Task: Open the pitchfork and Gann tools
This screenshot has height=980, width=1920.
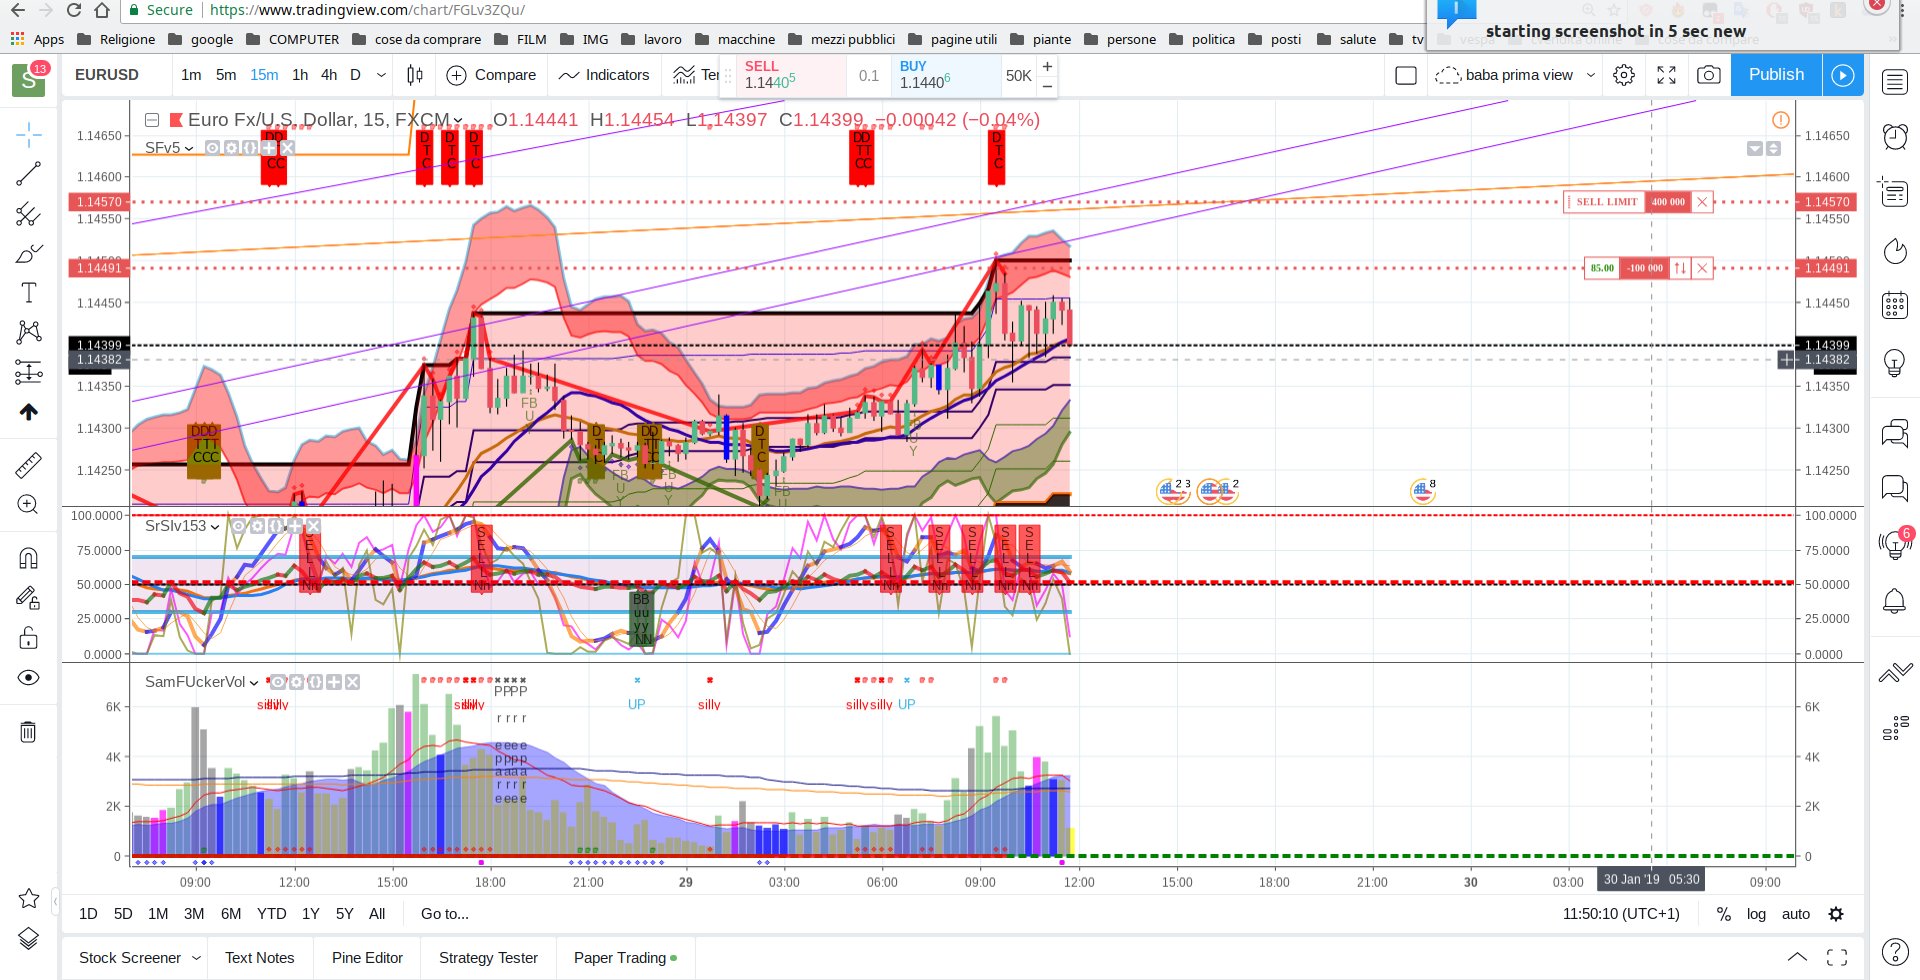Action: 29,214
